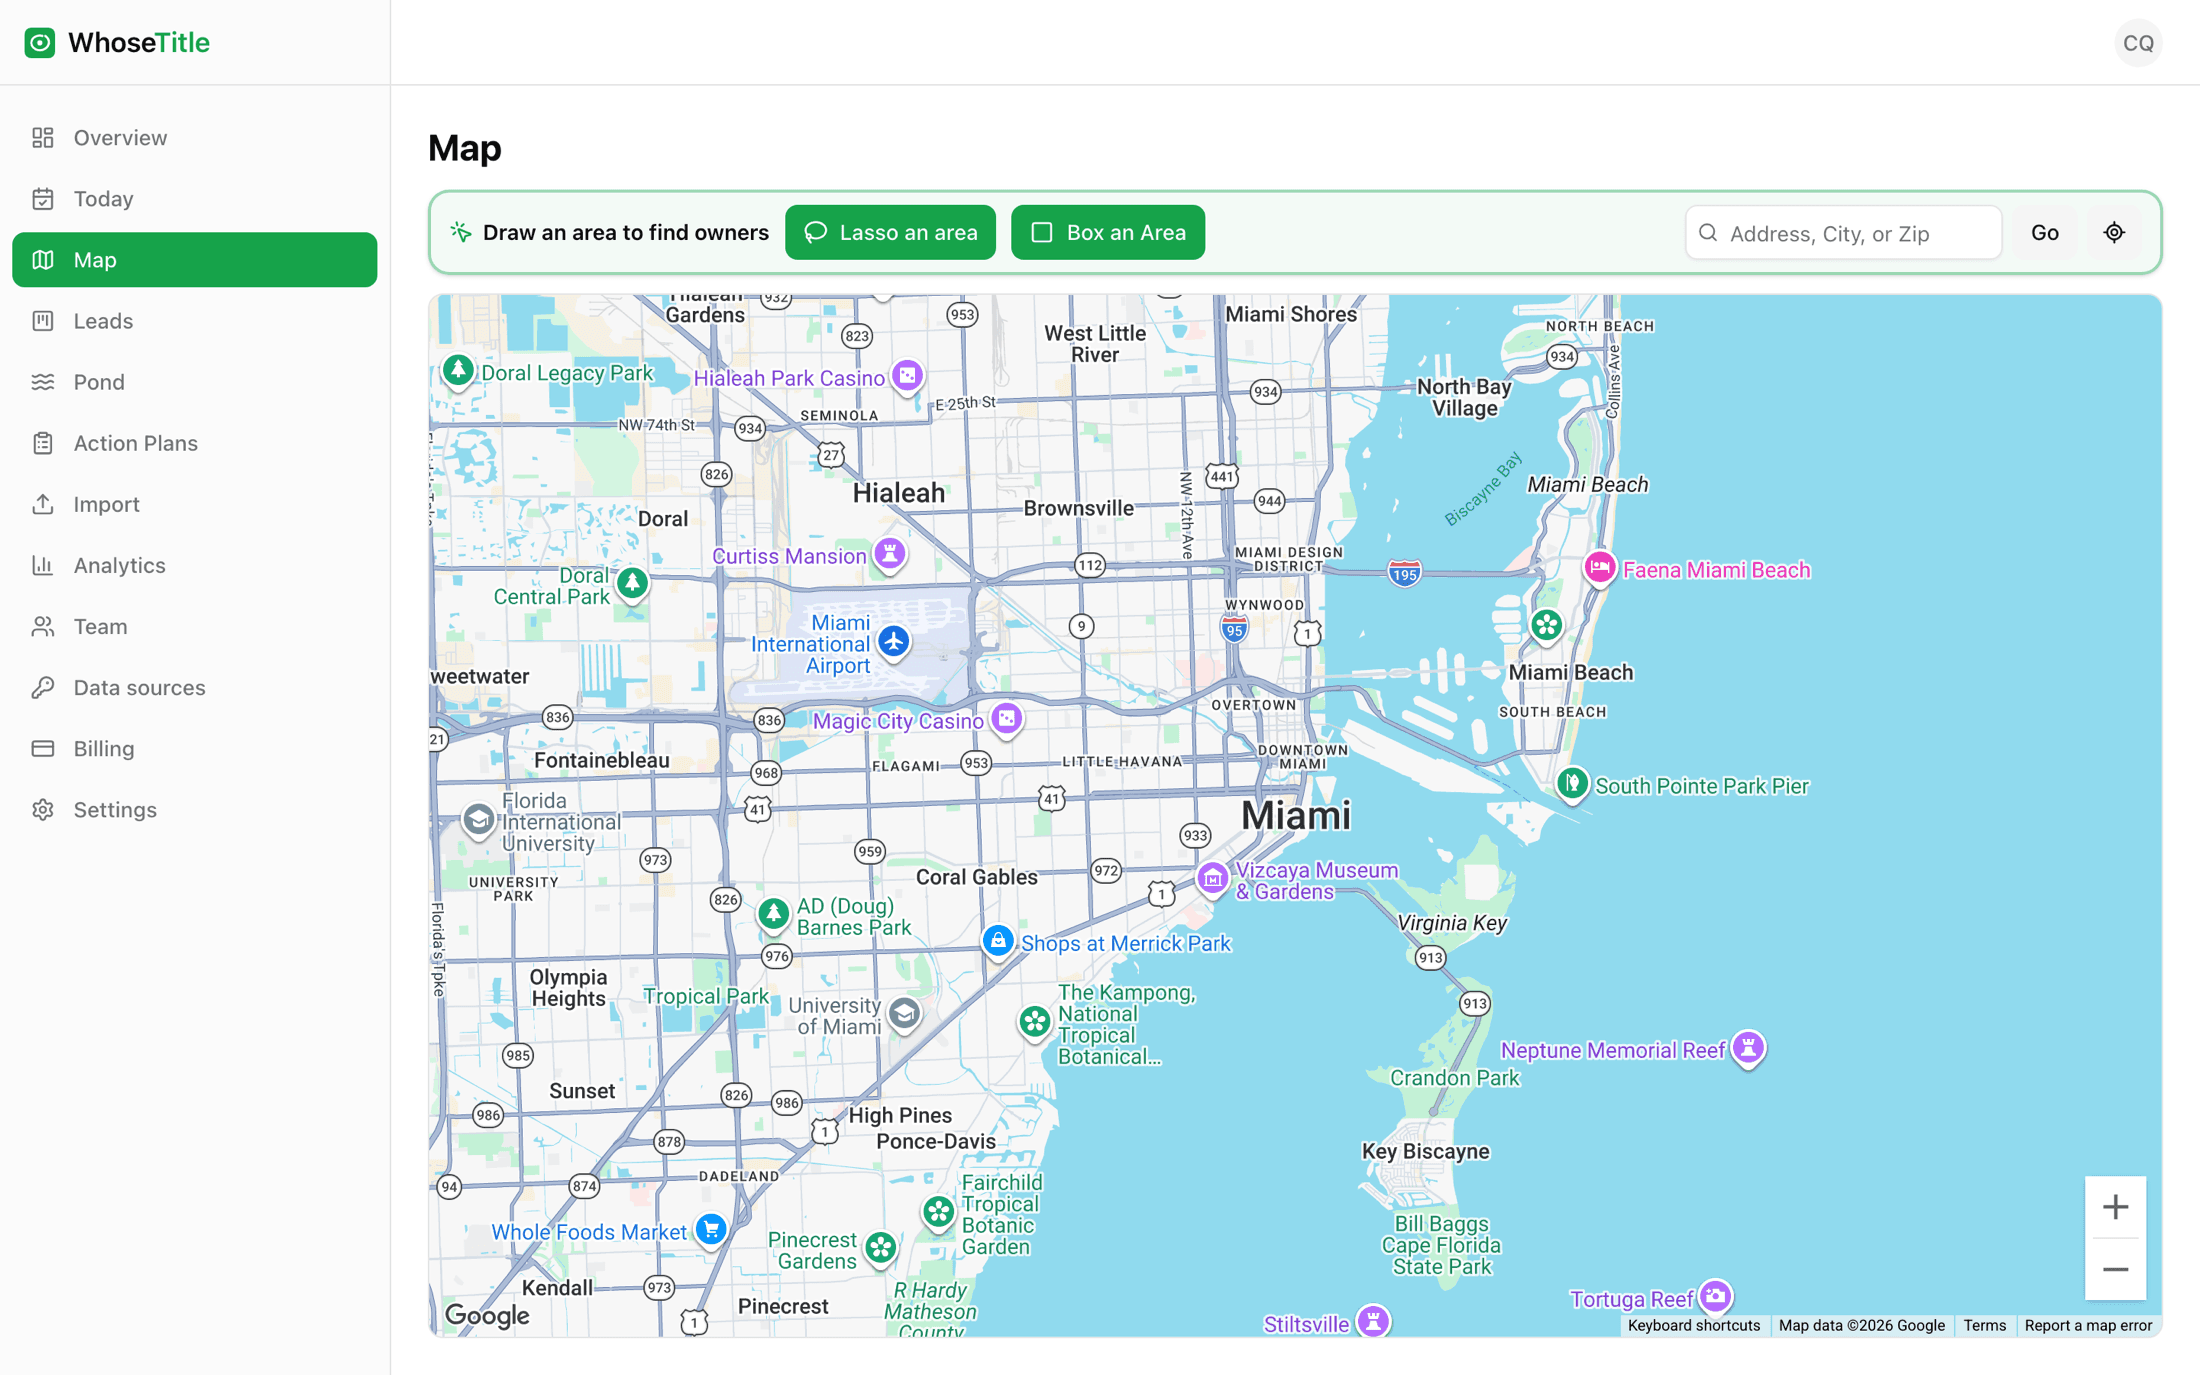Viewport: 2200px width, 1375px height.
Task: Click the Go search button
Action: (x=2045, y=233)
